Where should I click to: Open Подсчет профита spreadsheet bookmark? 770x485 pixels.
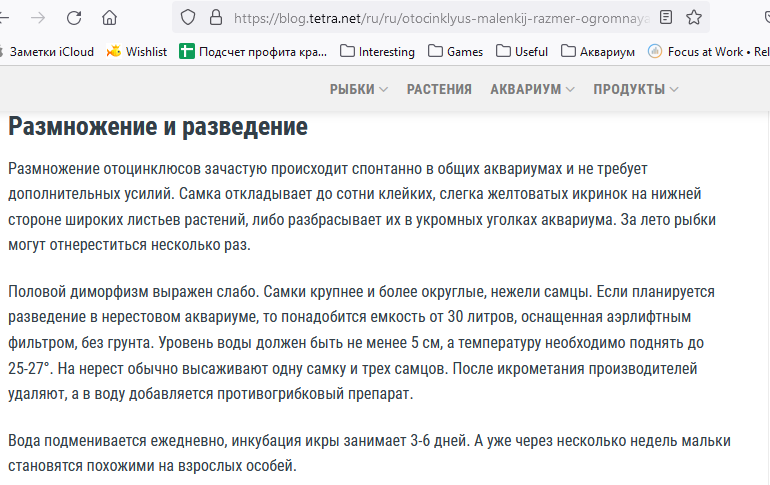tap(253, 52)
